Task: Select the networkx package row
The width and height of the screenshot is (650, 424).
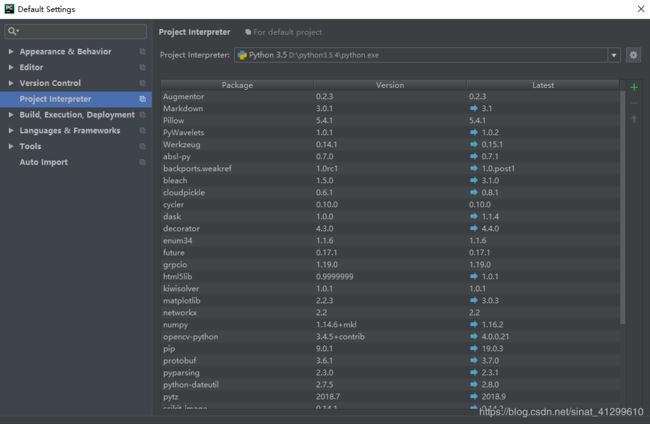Action: (x=390, y=313)
